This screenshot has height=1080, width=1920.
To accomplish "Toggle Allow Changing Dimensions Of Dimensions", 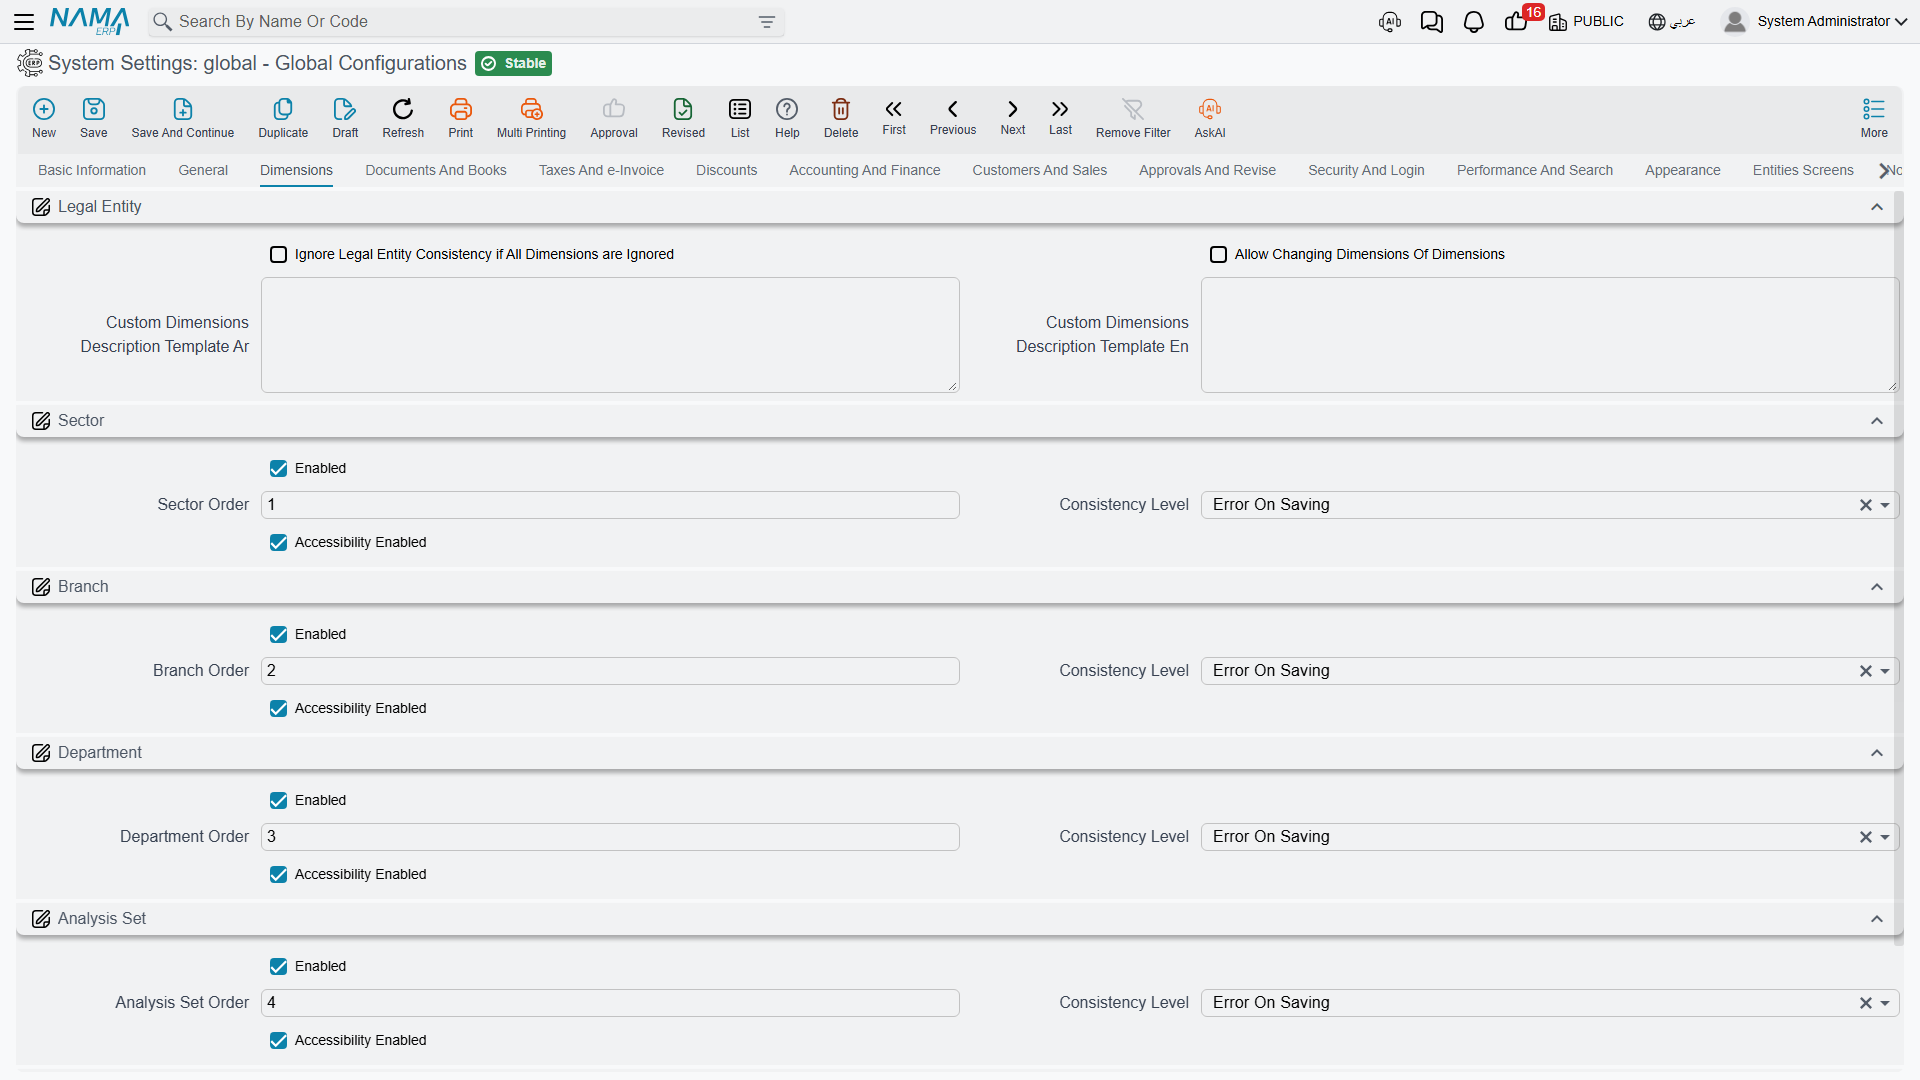I will point(1219,255).
